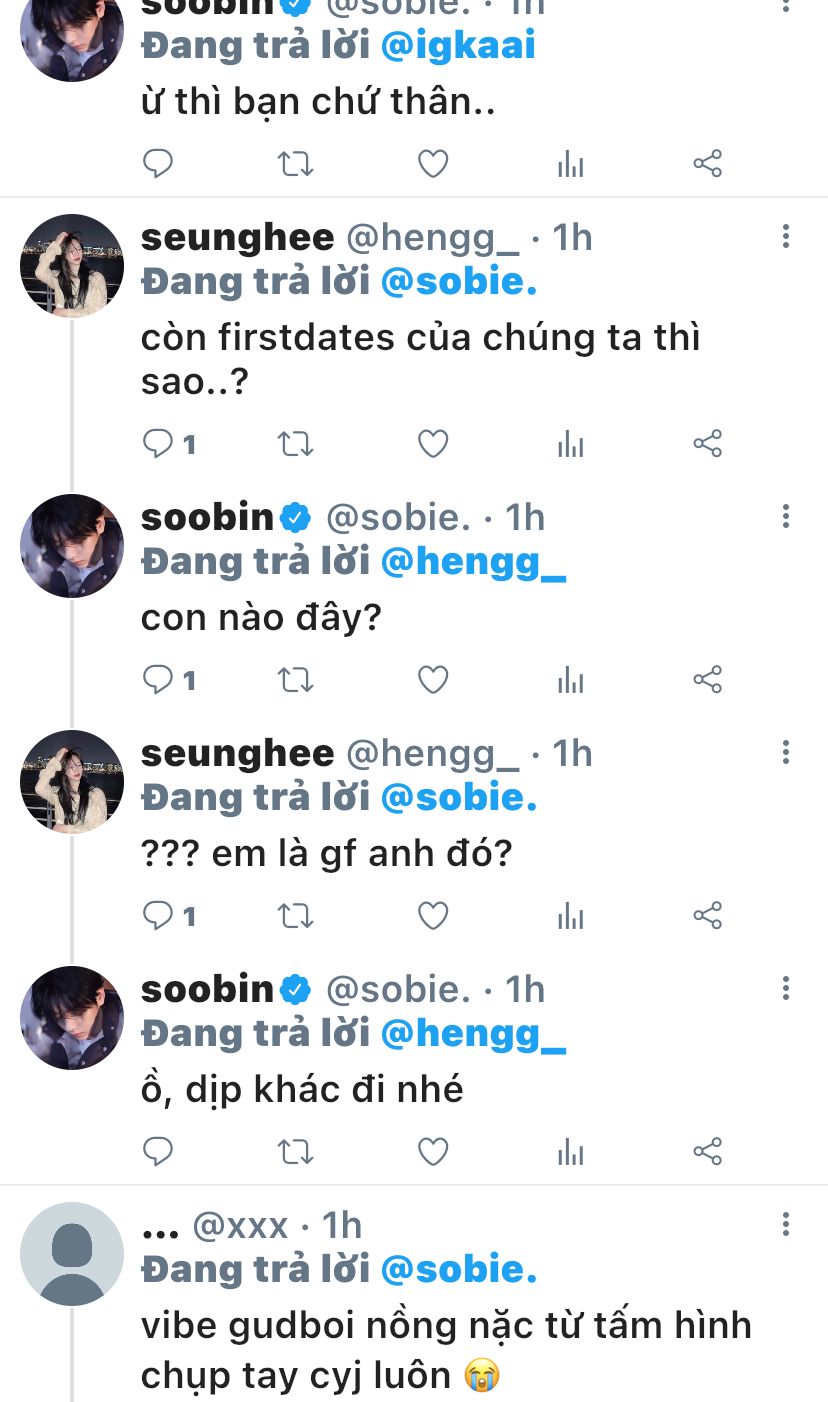
Task: Open seunghee's name on the firstdates tweet
Action: [x=238, y=238]
